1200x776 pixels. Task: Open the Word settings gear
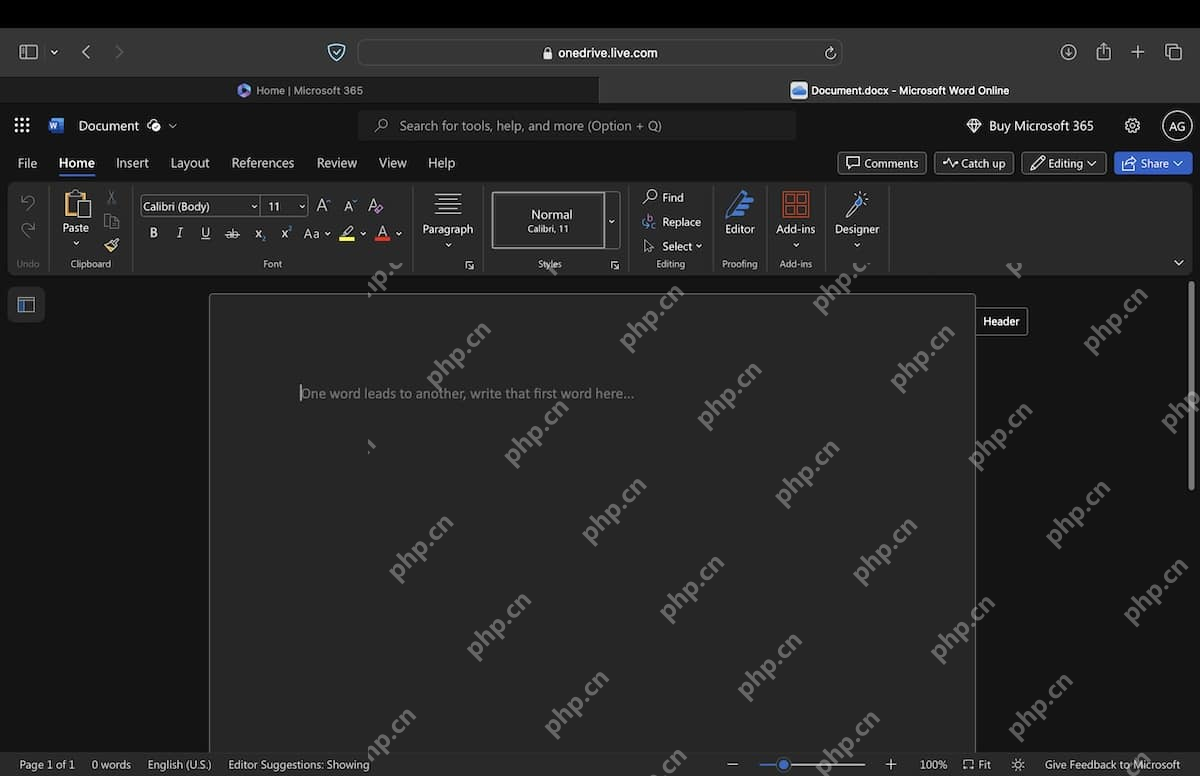(x=1132, y=125)
